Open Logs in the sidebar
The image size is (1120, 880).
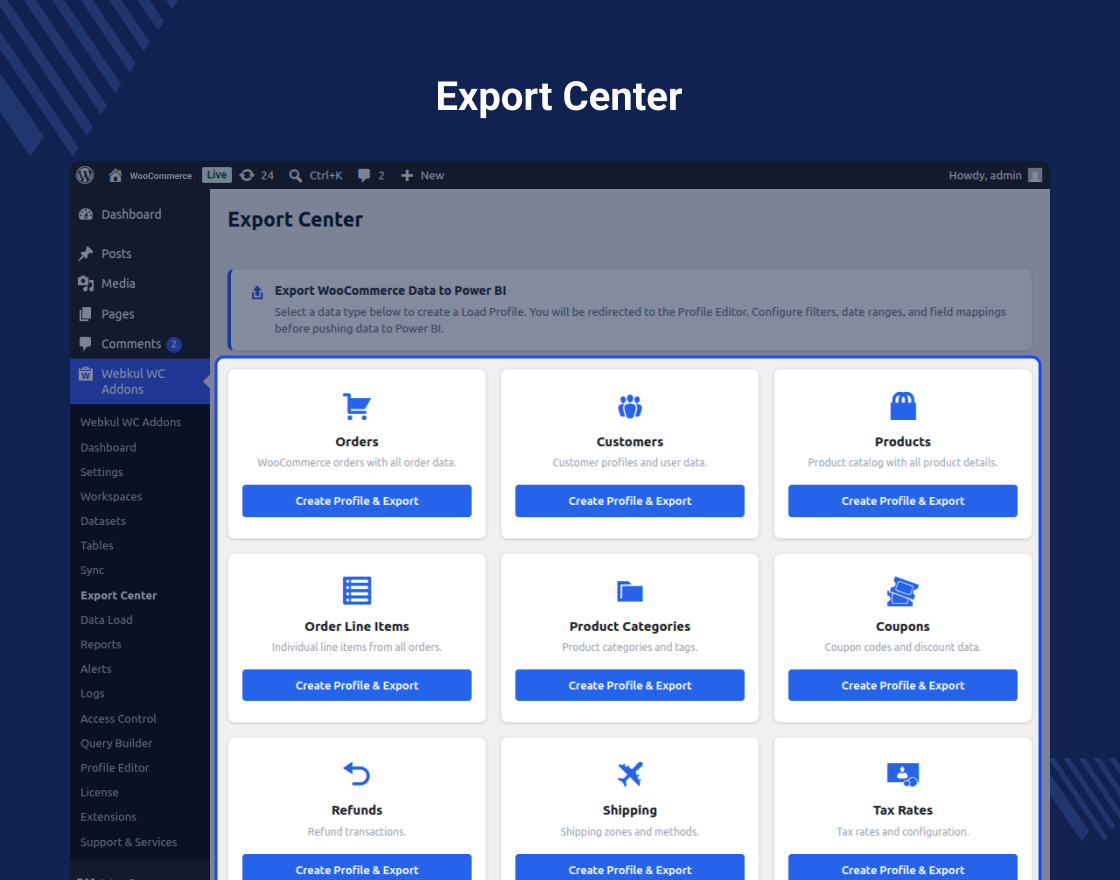point(92,694)
